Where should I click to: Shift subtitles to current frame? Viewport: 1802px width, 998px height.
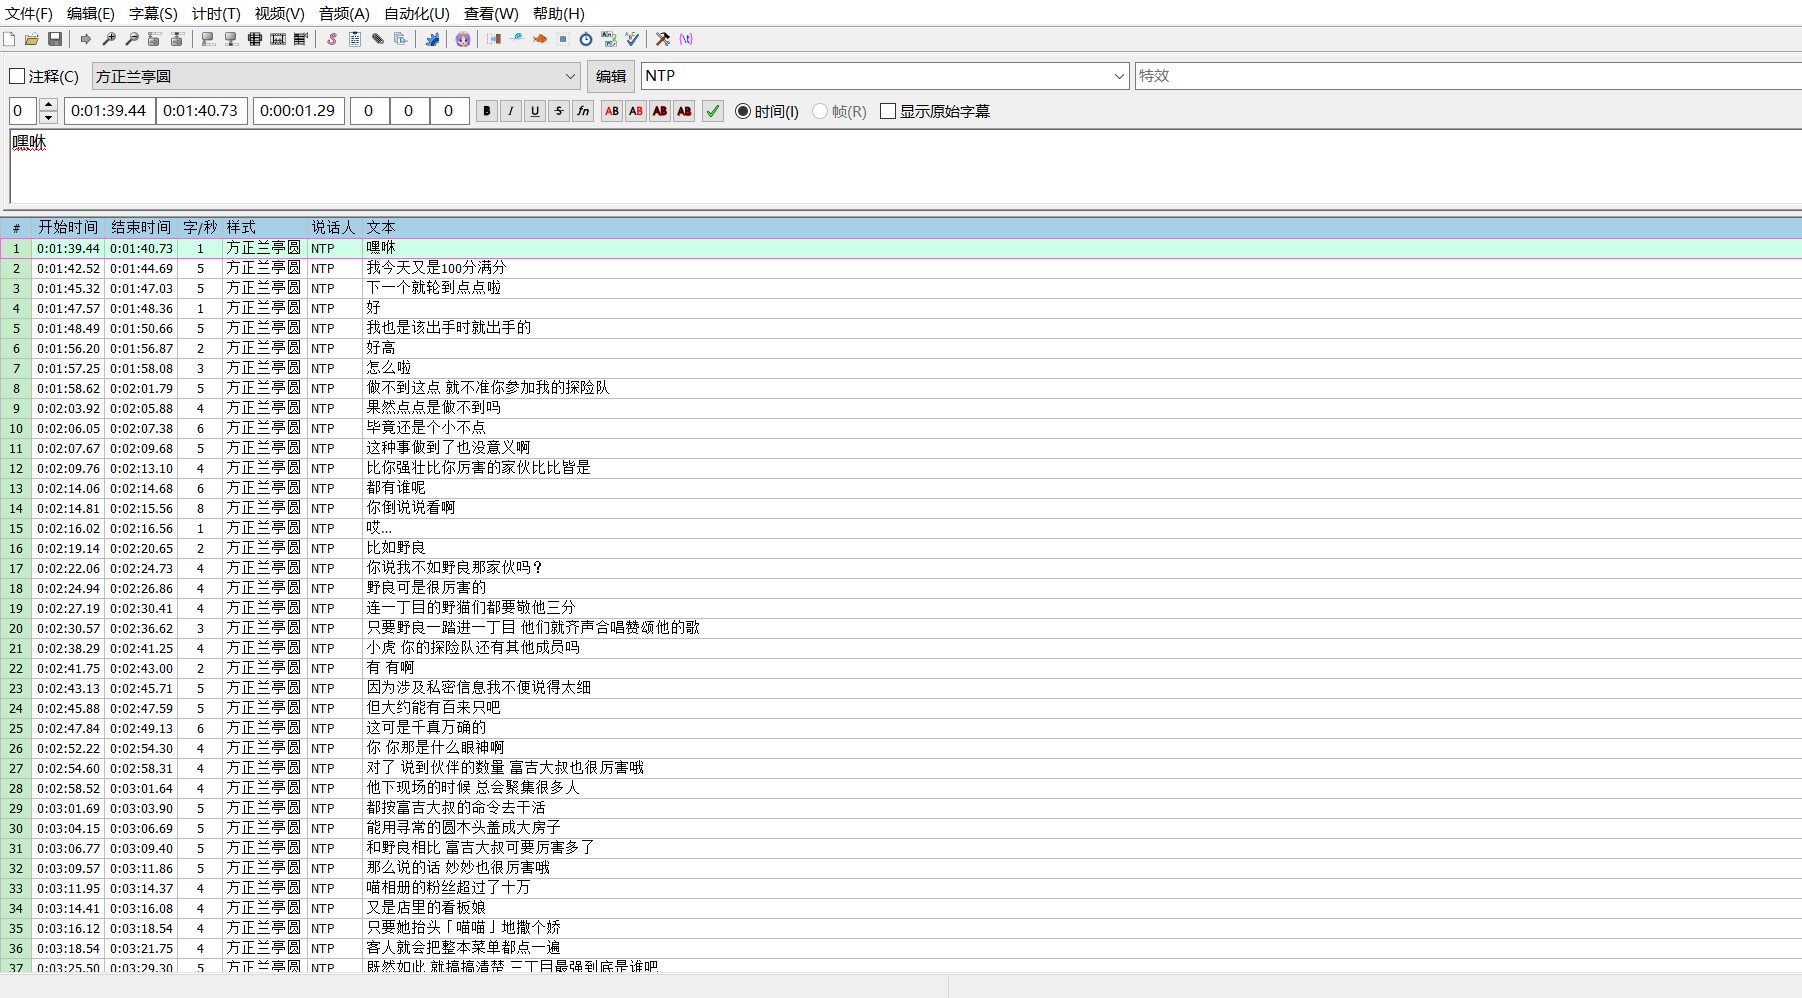(x=301, y=39)
